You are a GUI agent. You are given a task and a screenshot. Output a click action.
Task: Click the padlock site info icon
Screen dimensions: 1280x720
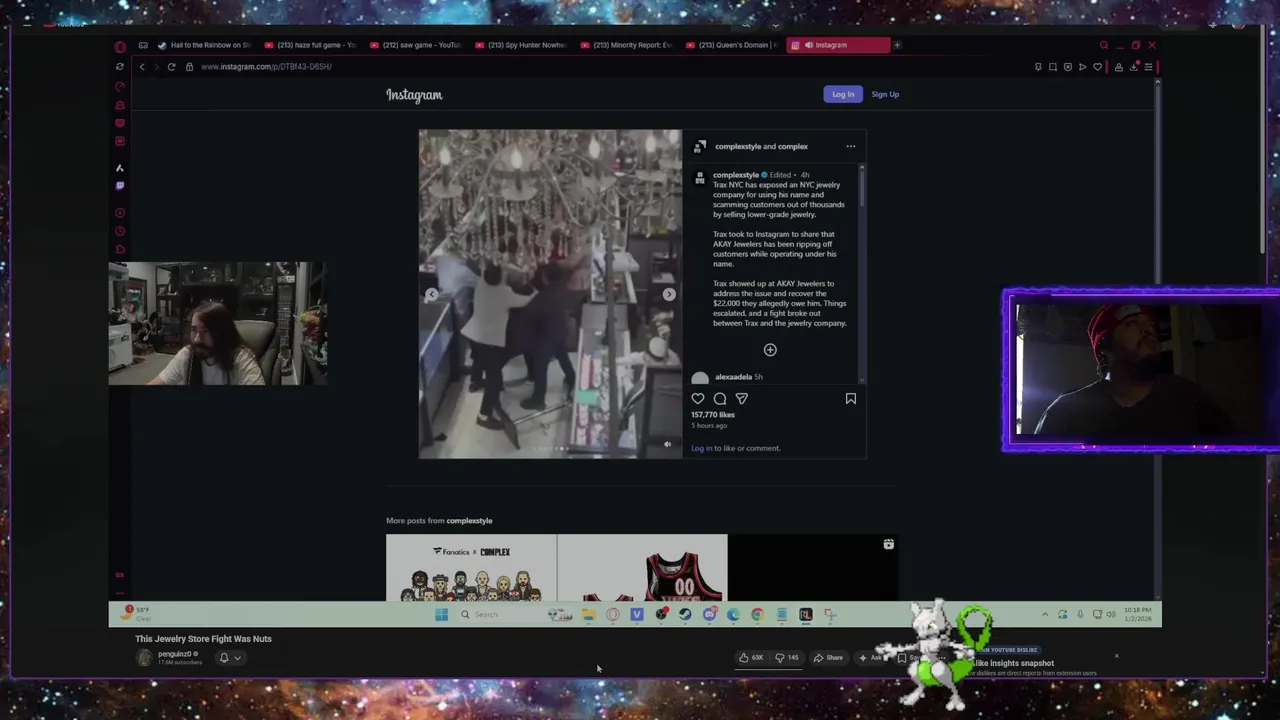click(189, 67)
